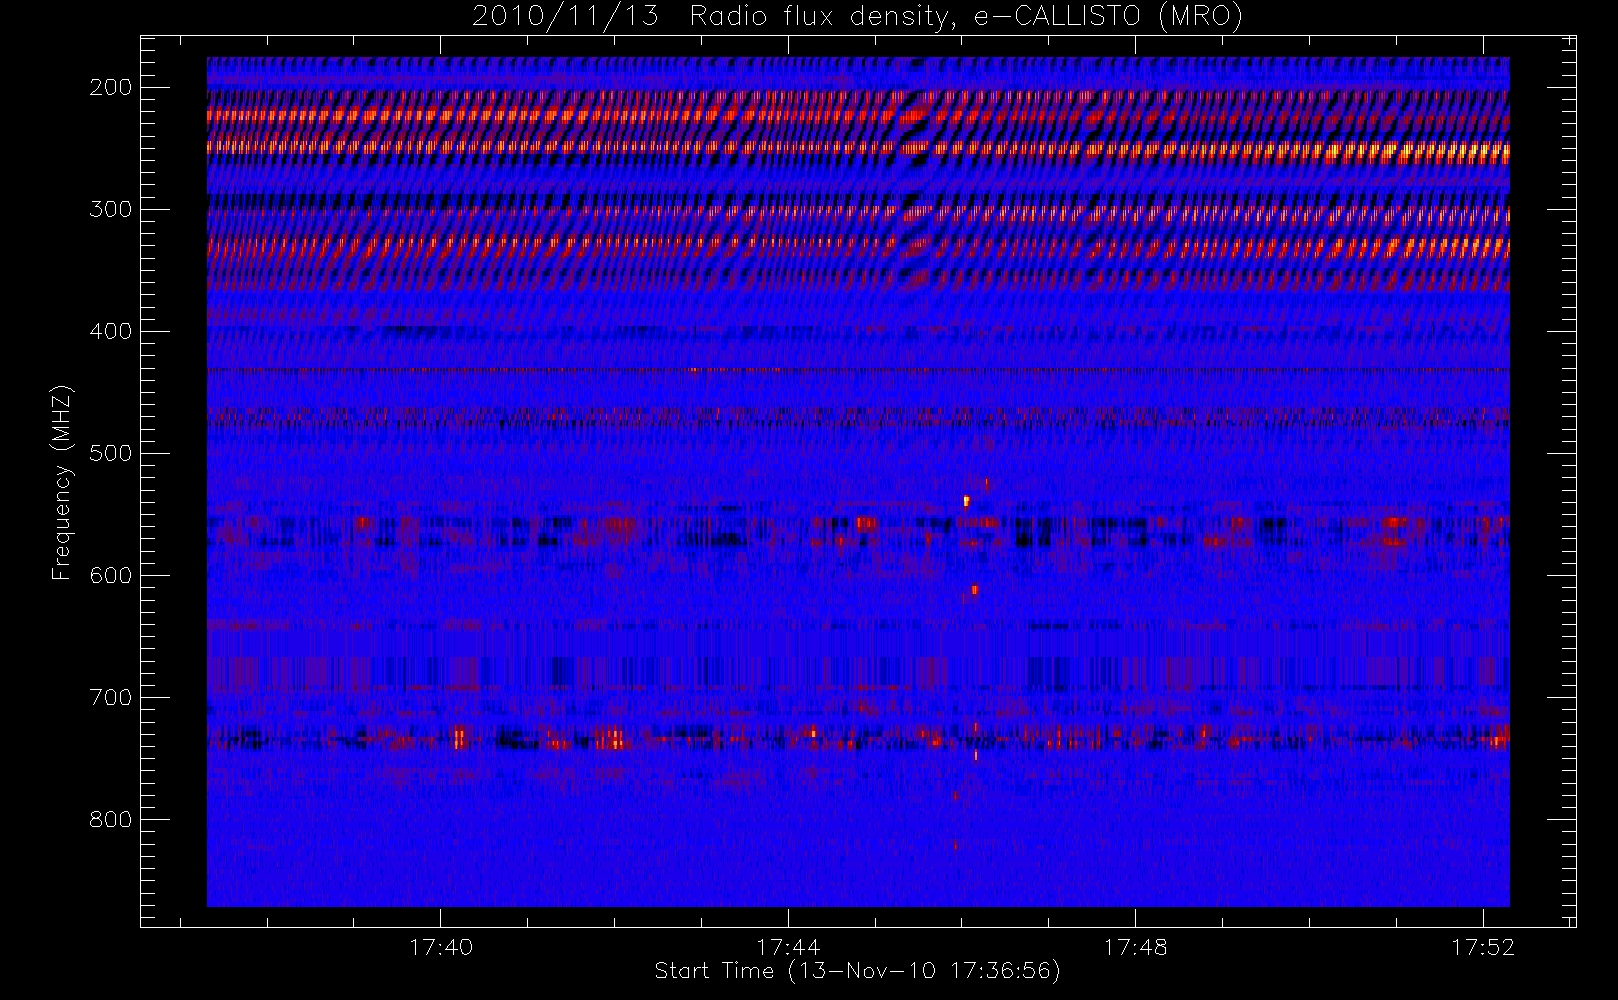Click the 400 frequency tick label

click(x=111, y=331)
